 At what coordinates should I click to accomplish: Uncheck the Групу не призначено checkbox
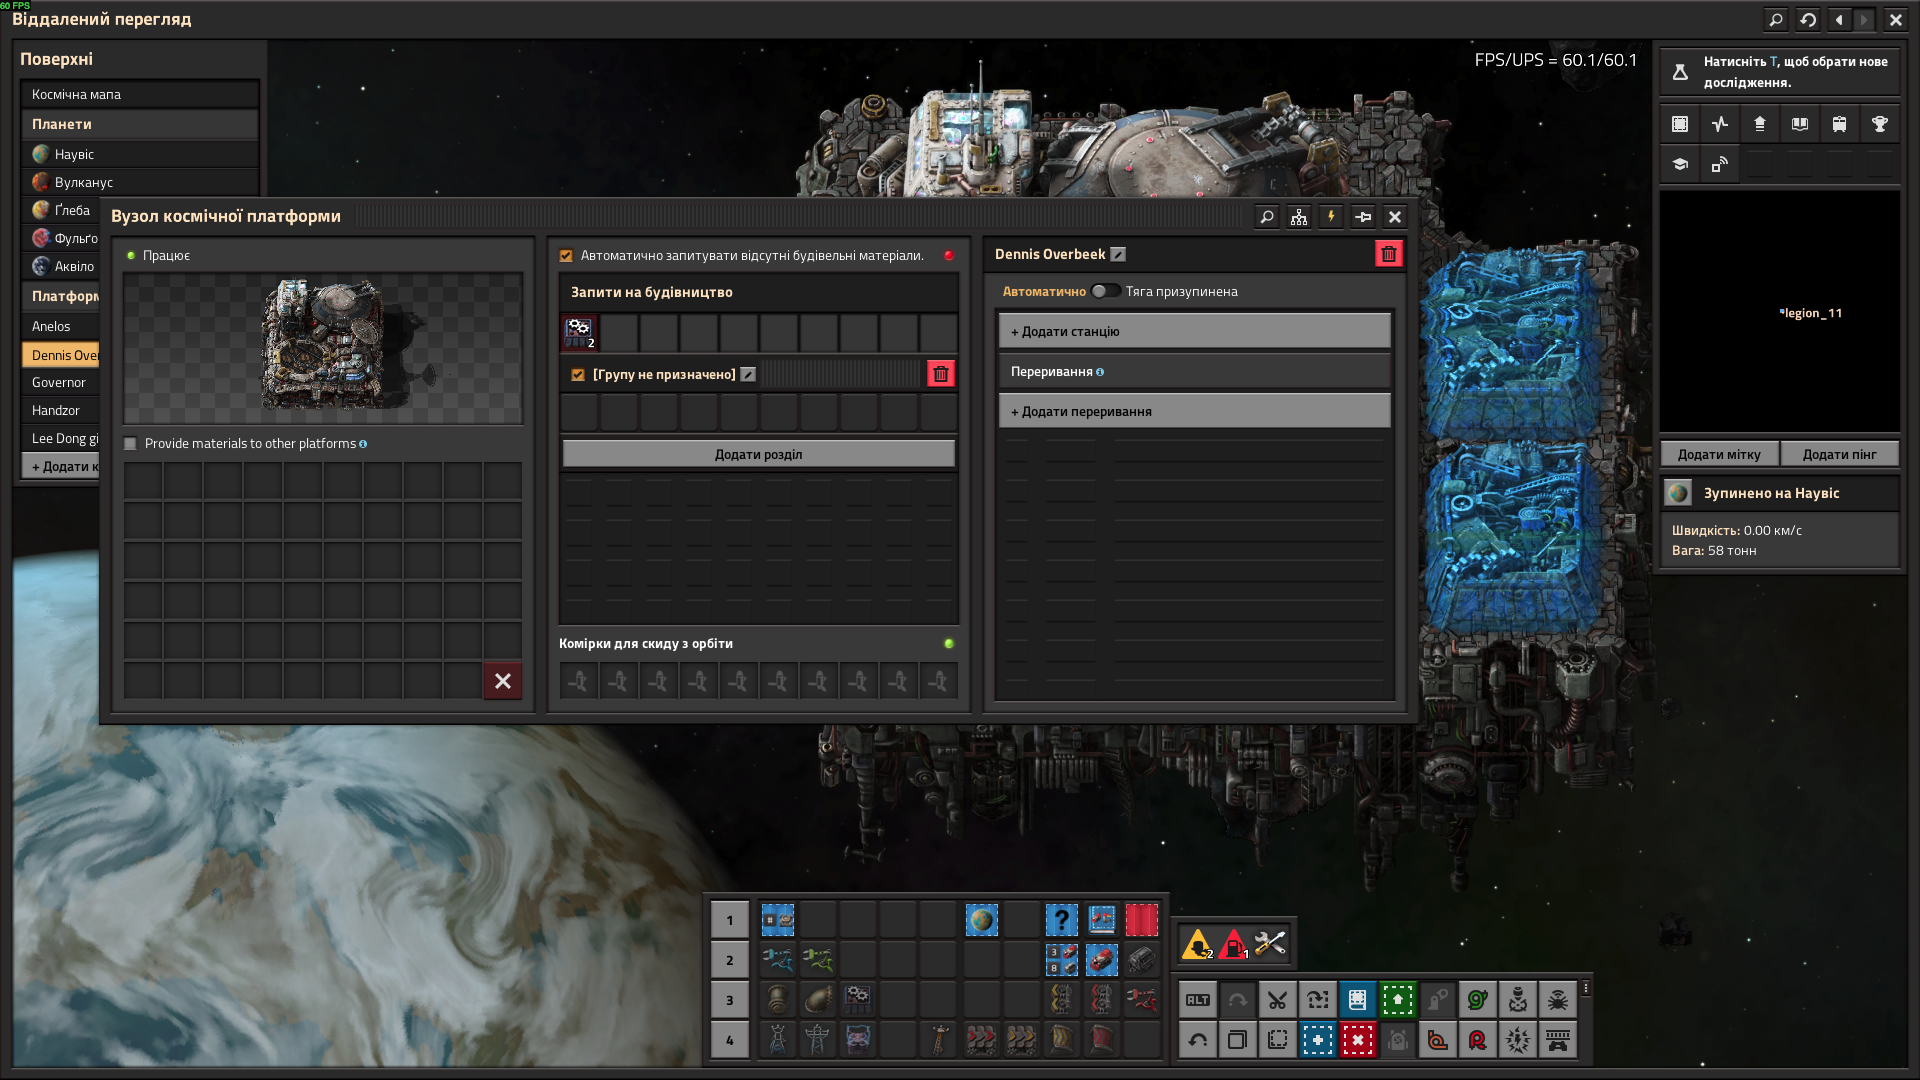(578, 375)
